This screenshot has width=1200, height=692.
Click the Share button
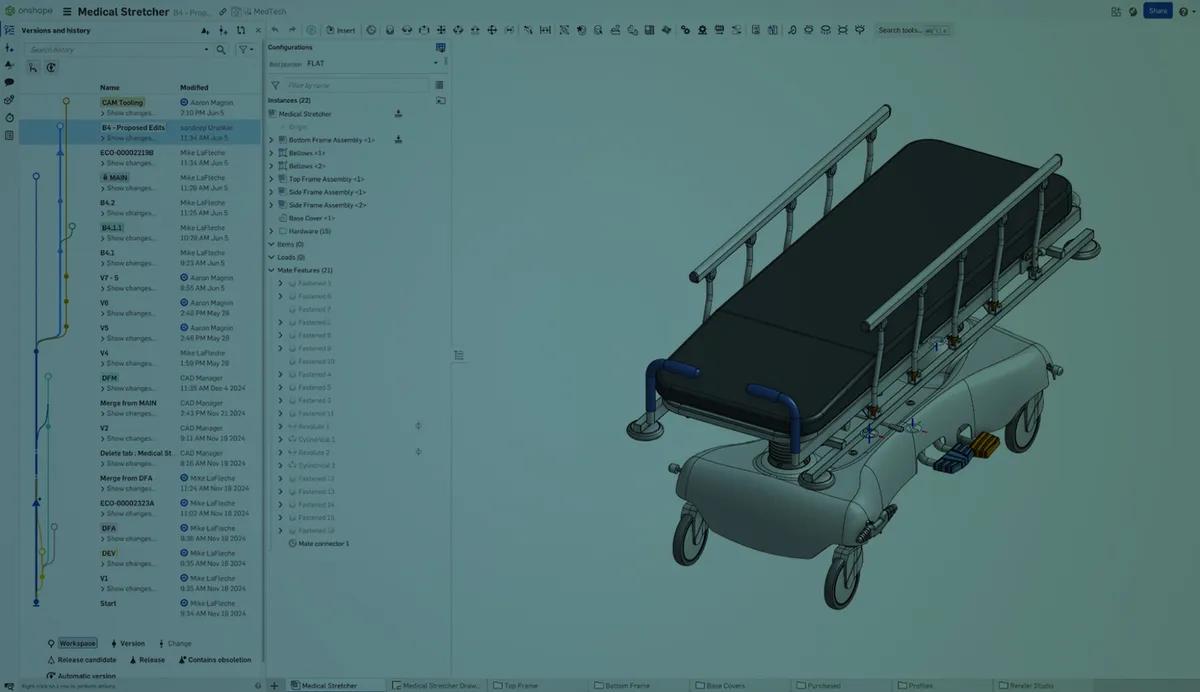(x=1158, y=10)
